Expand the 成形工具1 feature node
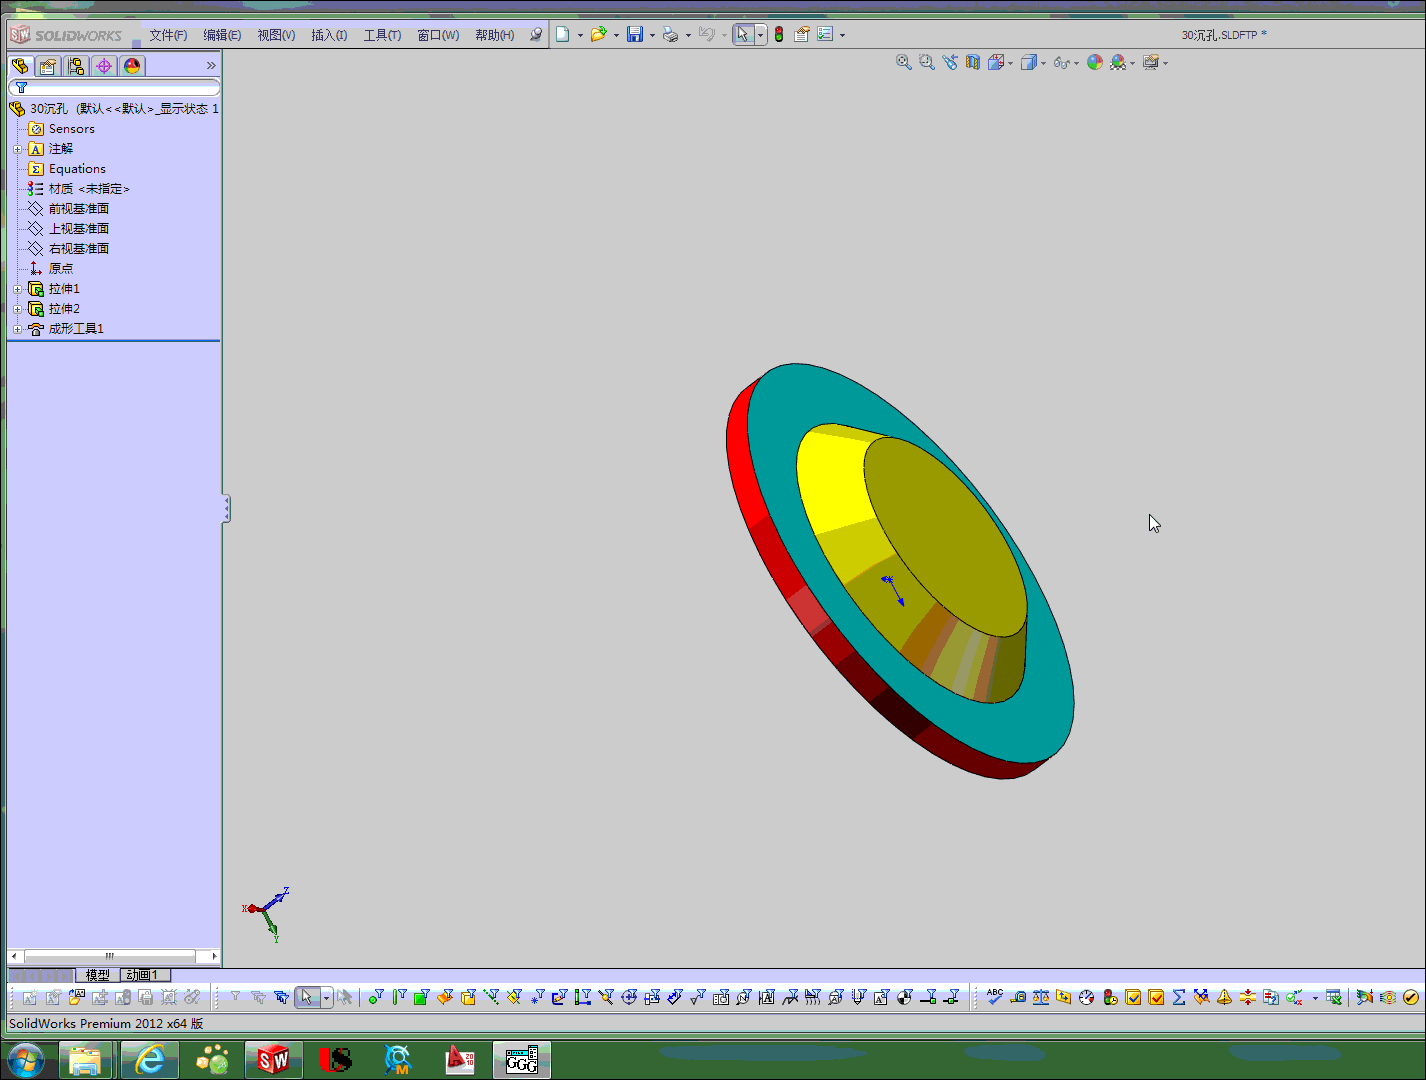The height and width of the screenshot is (1080, 1426). coord(17,329)
